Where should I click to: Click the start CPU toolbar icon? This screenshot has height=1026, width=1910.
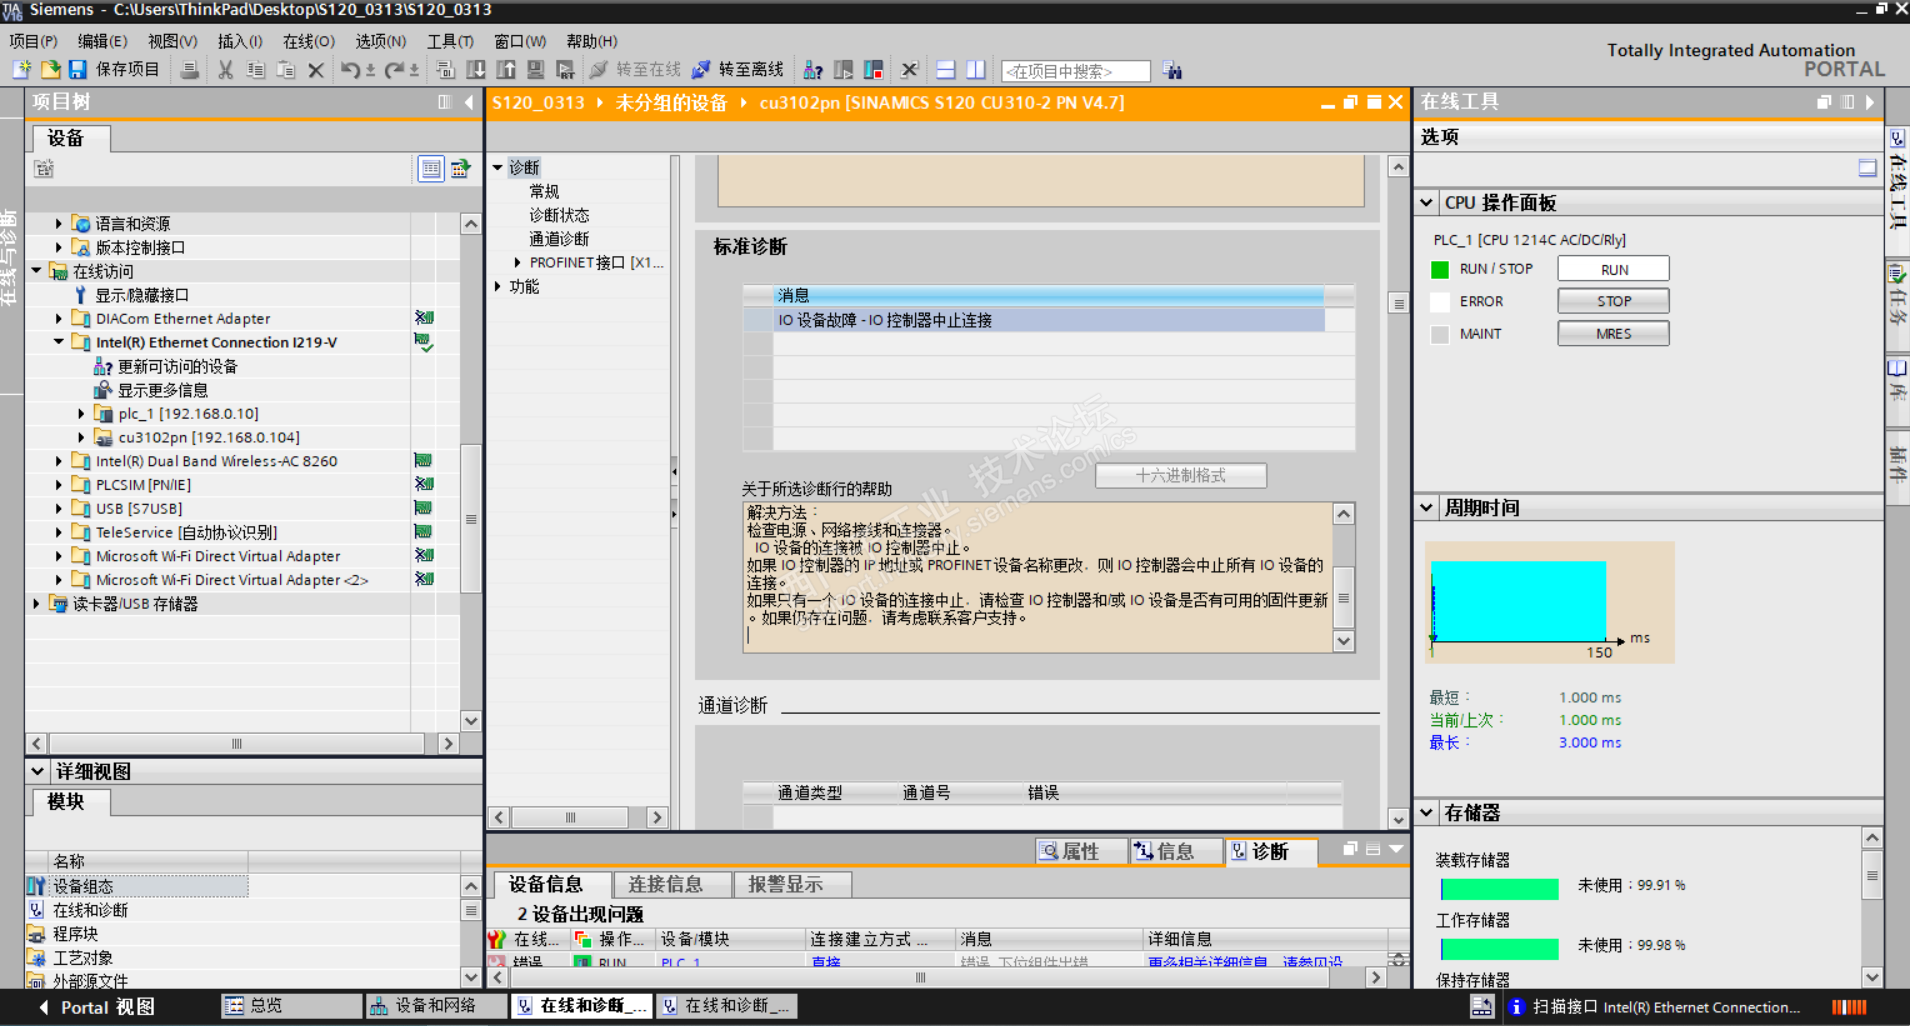843,70
